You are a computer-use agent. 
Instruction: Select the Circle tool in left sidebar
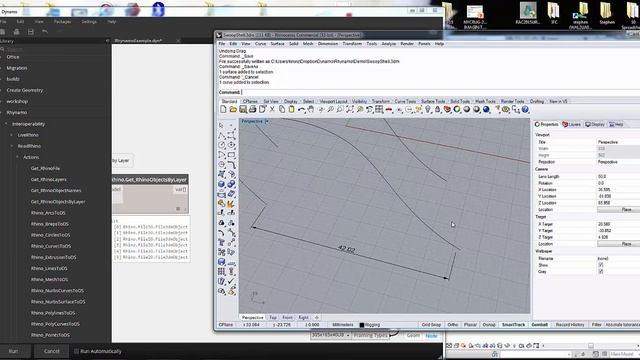pos(222,145)
